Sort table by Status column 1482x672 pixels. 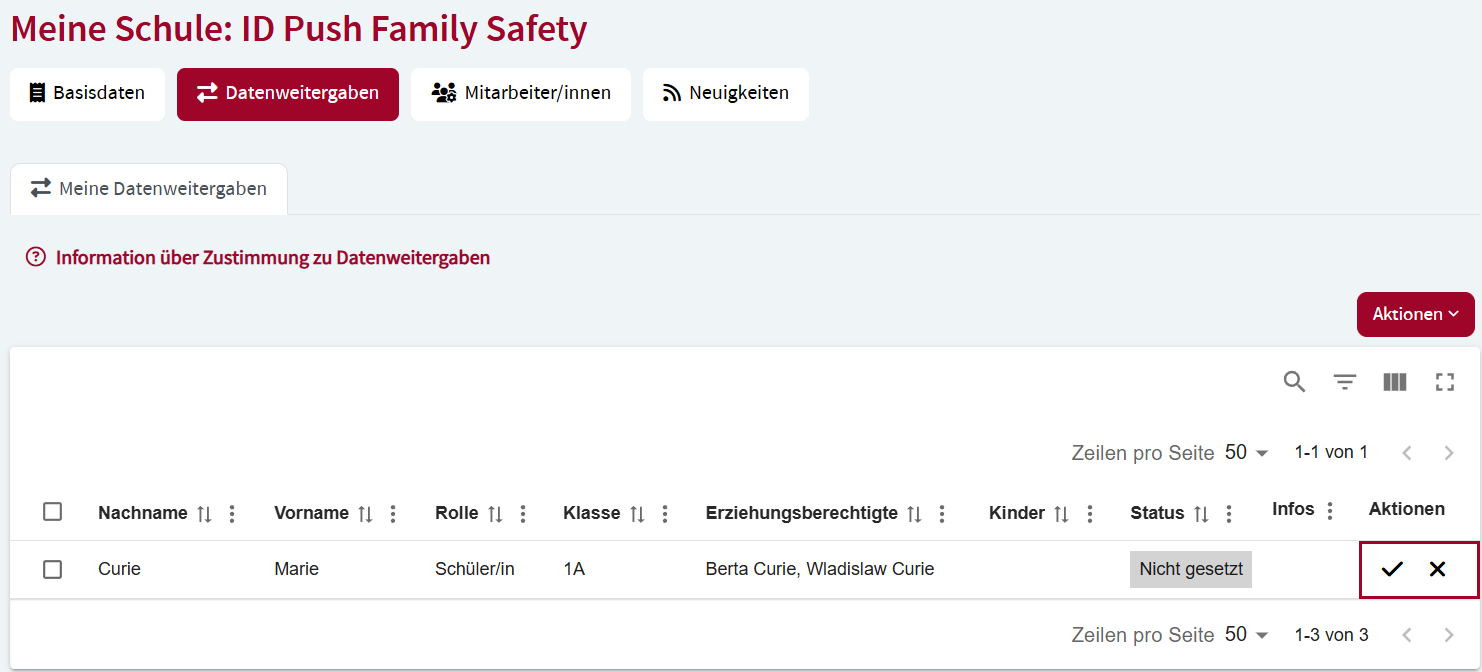(1201, 514)
